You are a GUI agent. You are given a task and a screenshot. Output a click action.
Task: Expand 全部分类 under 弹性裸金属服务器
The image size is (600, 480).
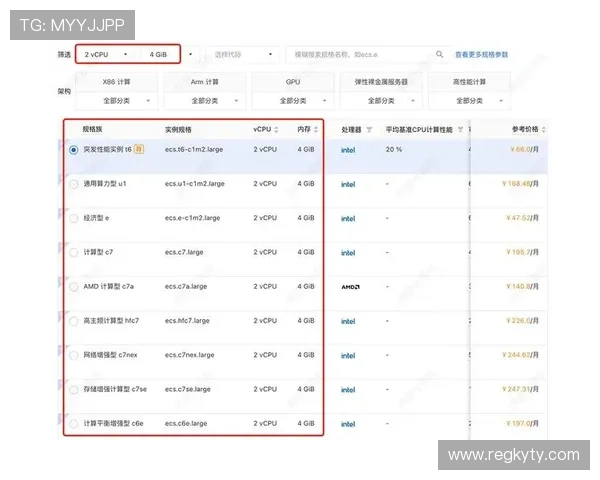[381, 101]
